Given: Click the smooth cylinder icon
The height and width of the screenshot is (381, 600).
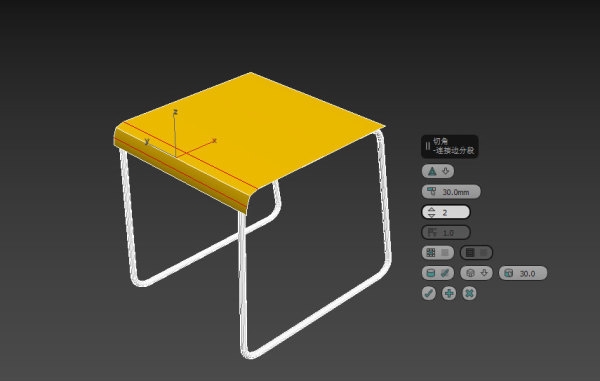Looking at the screenshot, I should (430, 273).
